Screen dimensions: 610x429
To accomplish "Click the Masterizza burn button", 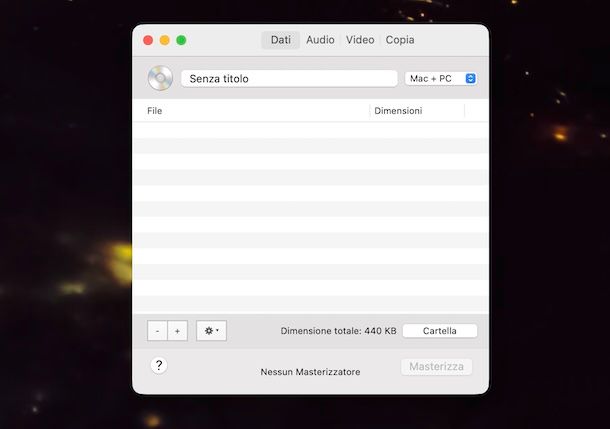I will [436, 367].
